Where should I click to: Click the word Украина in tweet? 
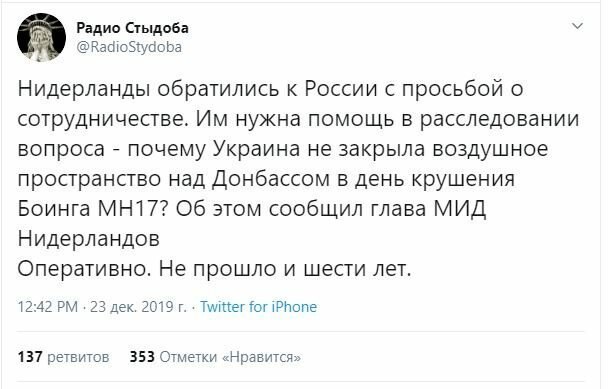[257, 149]
